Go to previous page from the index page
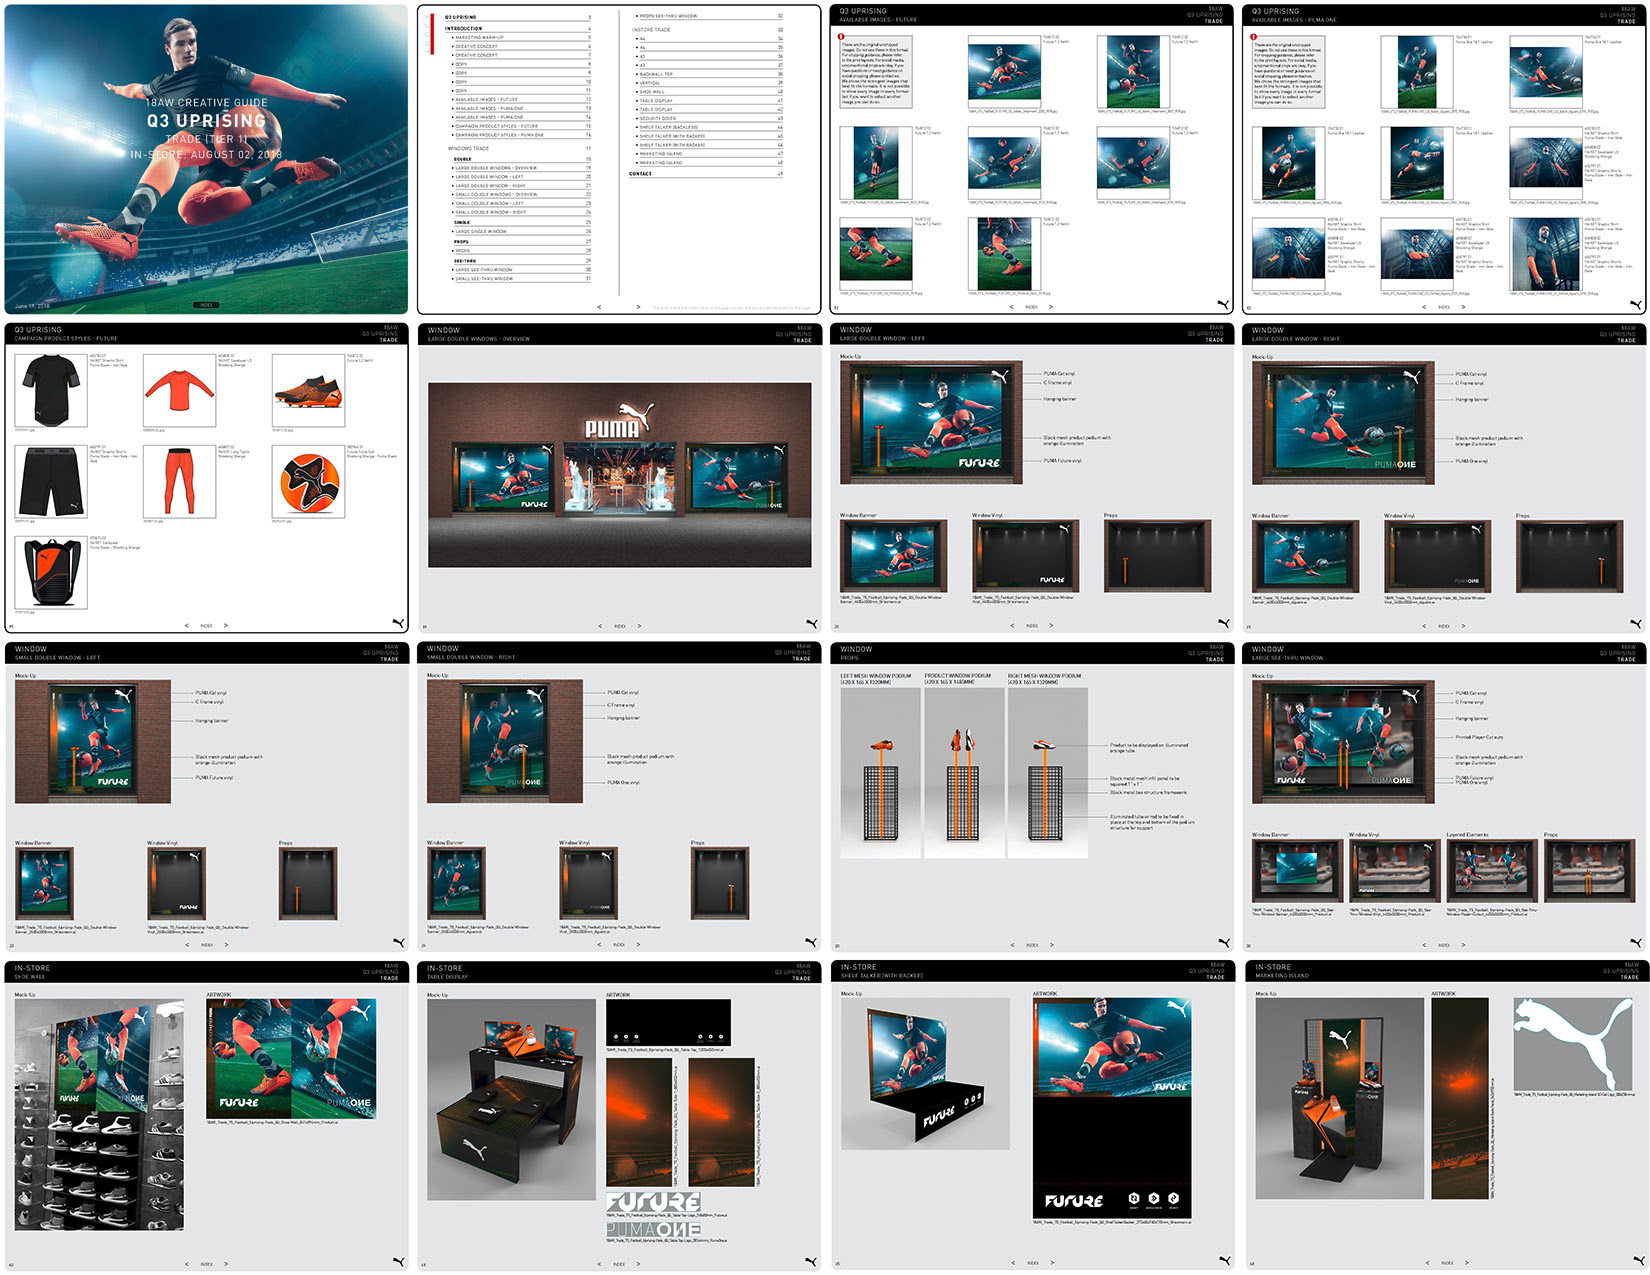The image size is (1650, 1275). coord(599,307)
